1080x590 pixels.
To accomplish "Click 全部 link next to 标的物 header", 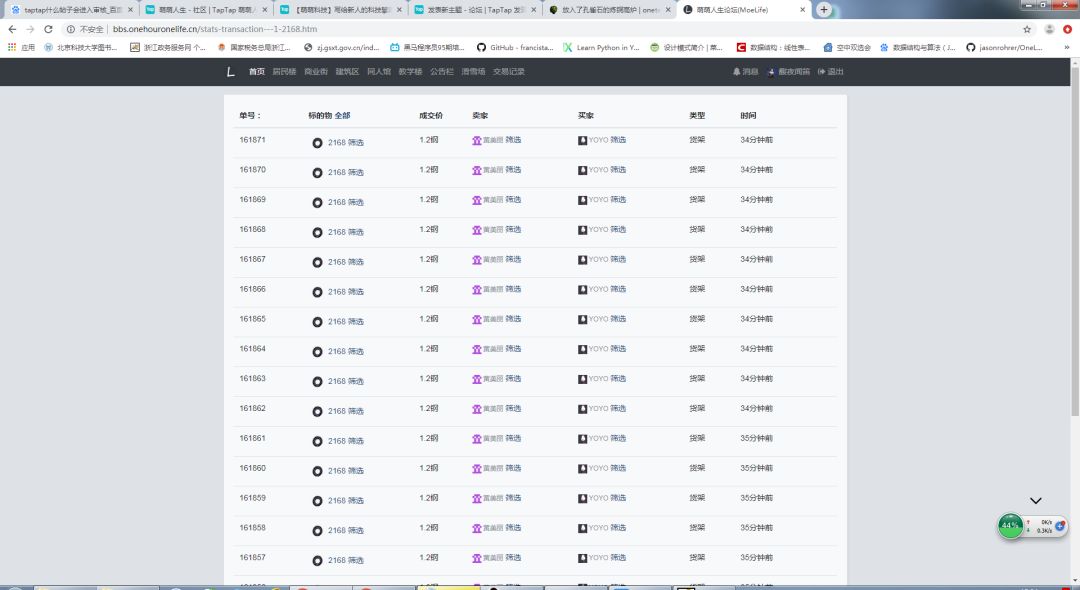I will (x=342, y=116).
